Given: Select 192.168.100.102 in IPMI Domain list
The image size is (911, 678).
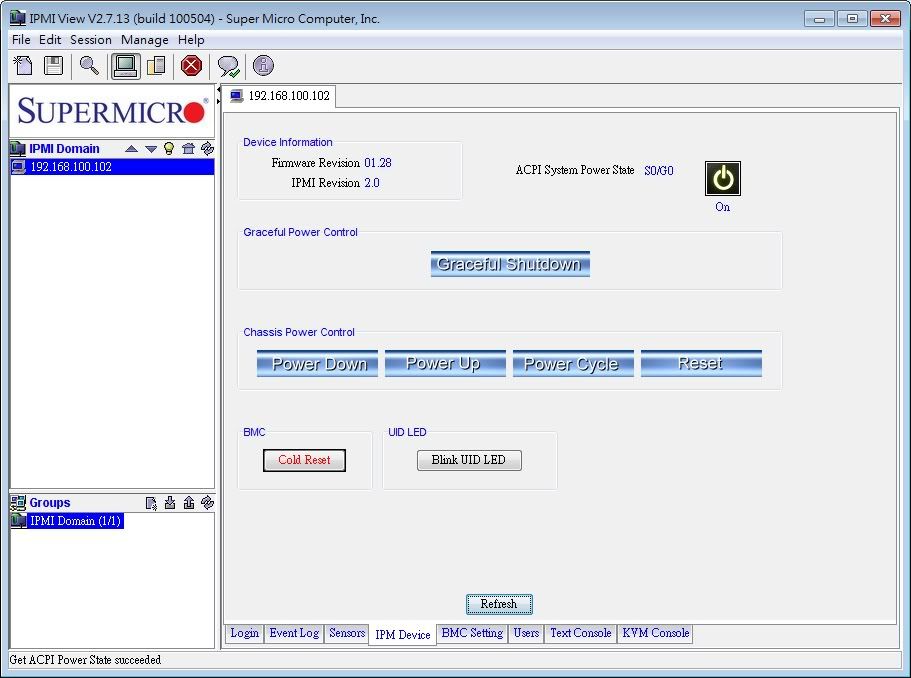Looking at the screenshot, I should (x=112, y=167).
